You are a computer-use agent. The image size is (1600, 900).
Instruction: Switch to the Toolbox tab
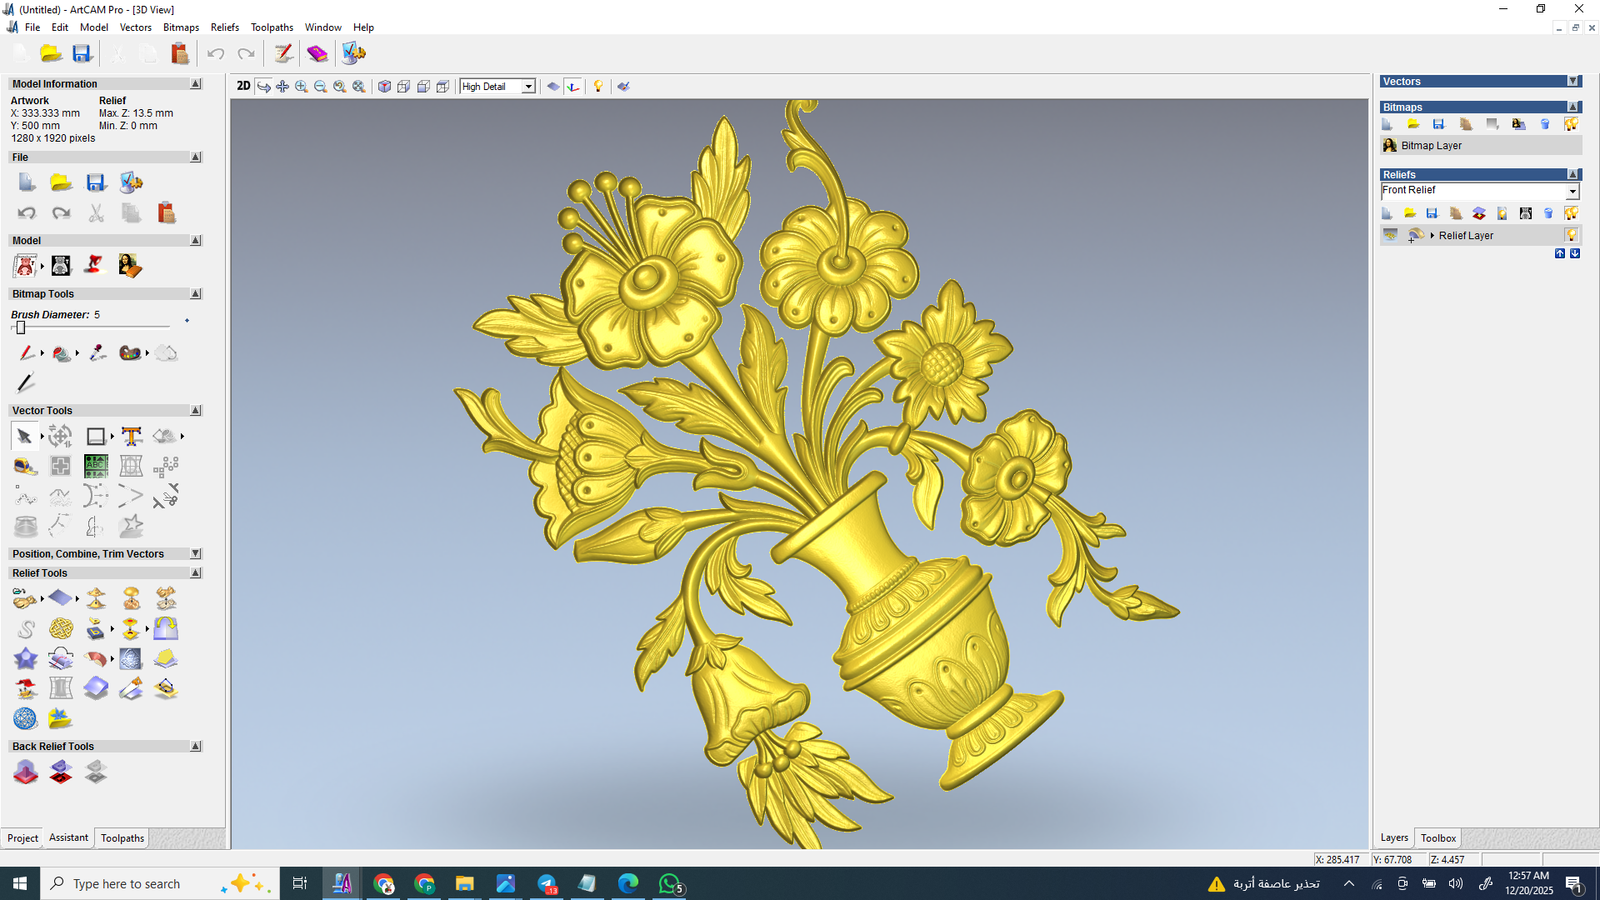point(1438,838)
